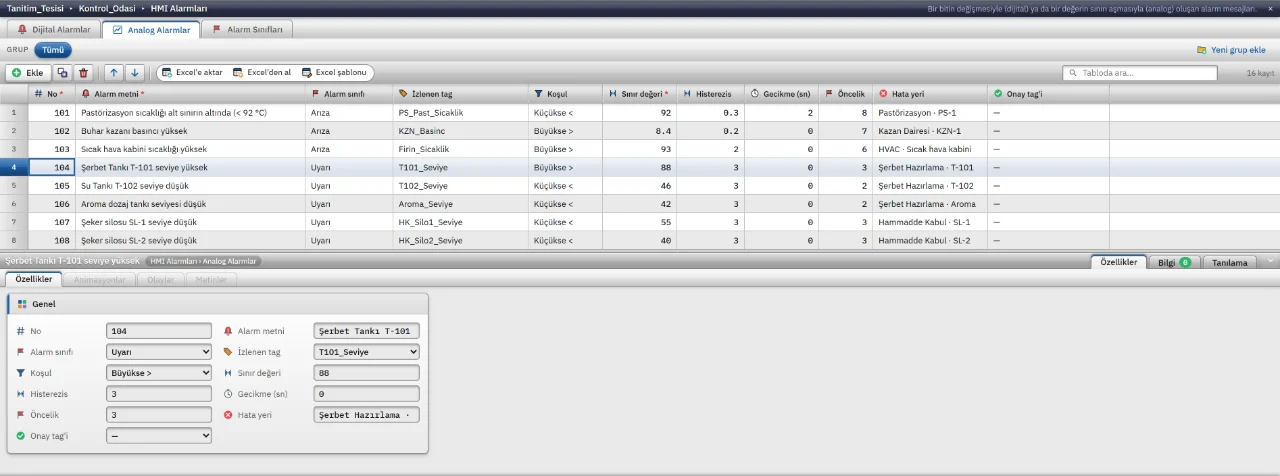The height and width of the screenshot is (476, 1280).
Task: Sort by Alarm metni column header
Action: 190,94
